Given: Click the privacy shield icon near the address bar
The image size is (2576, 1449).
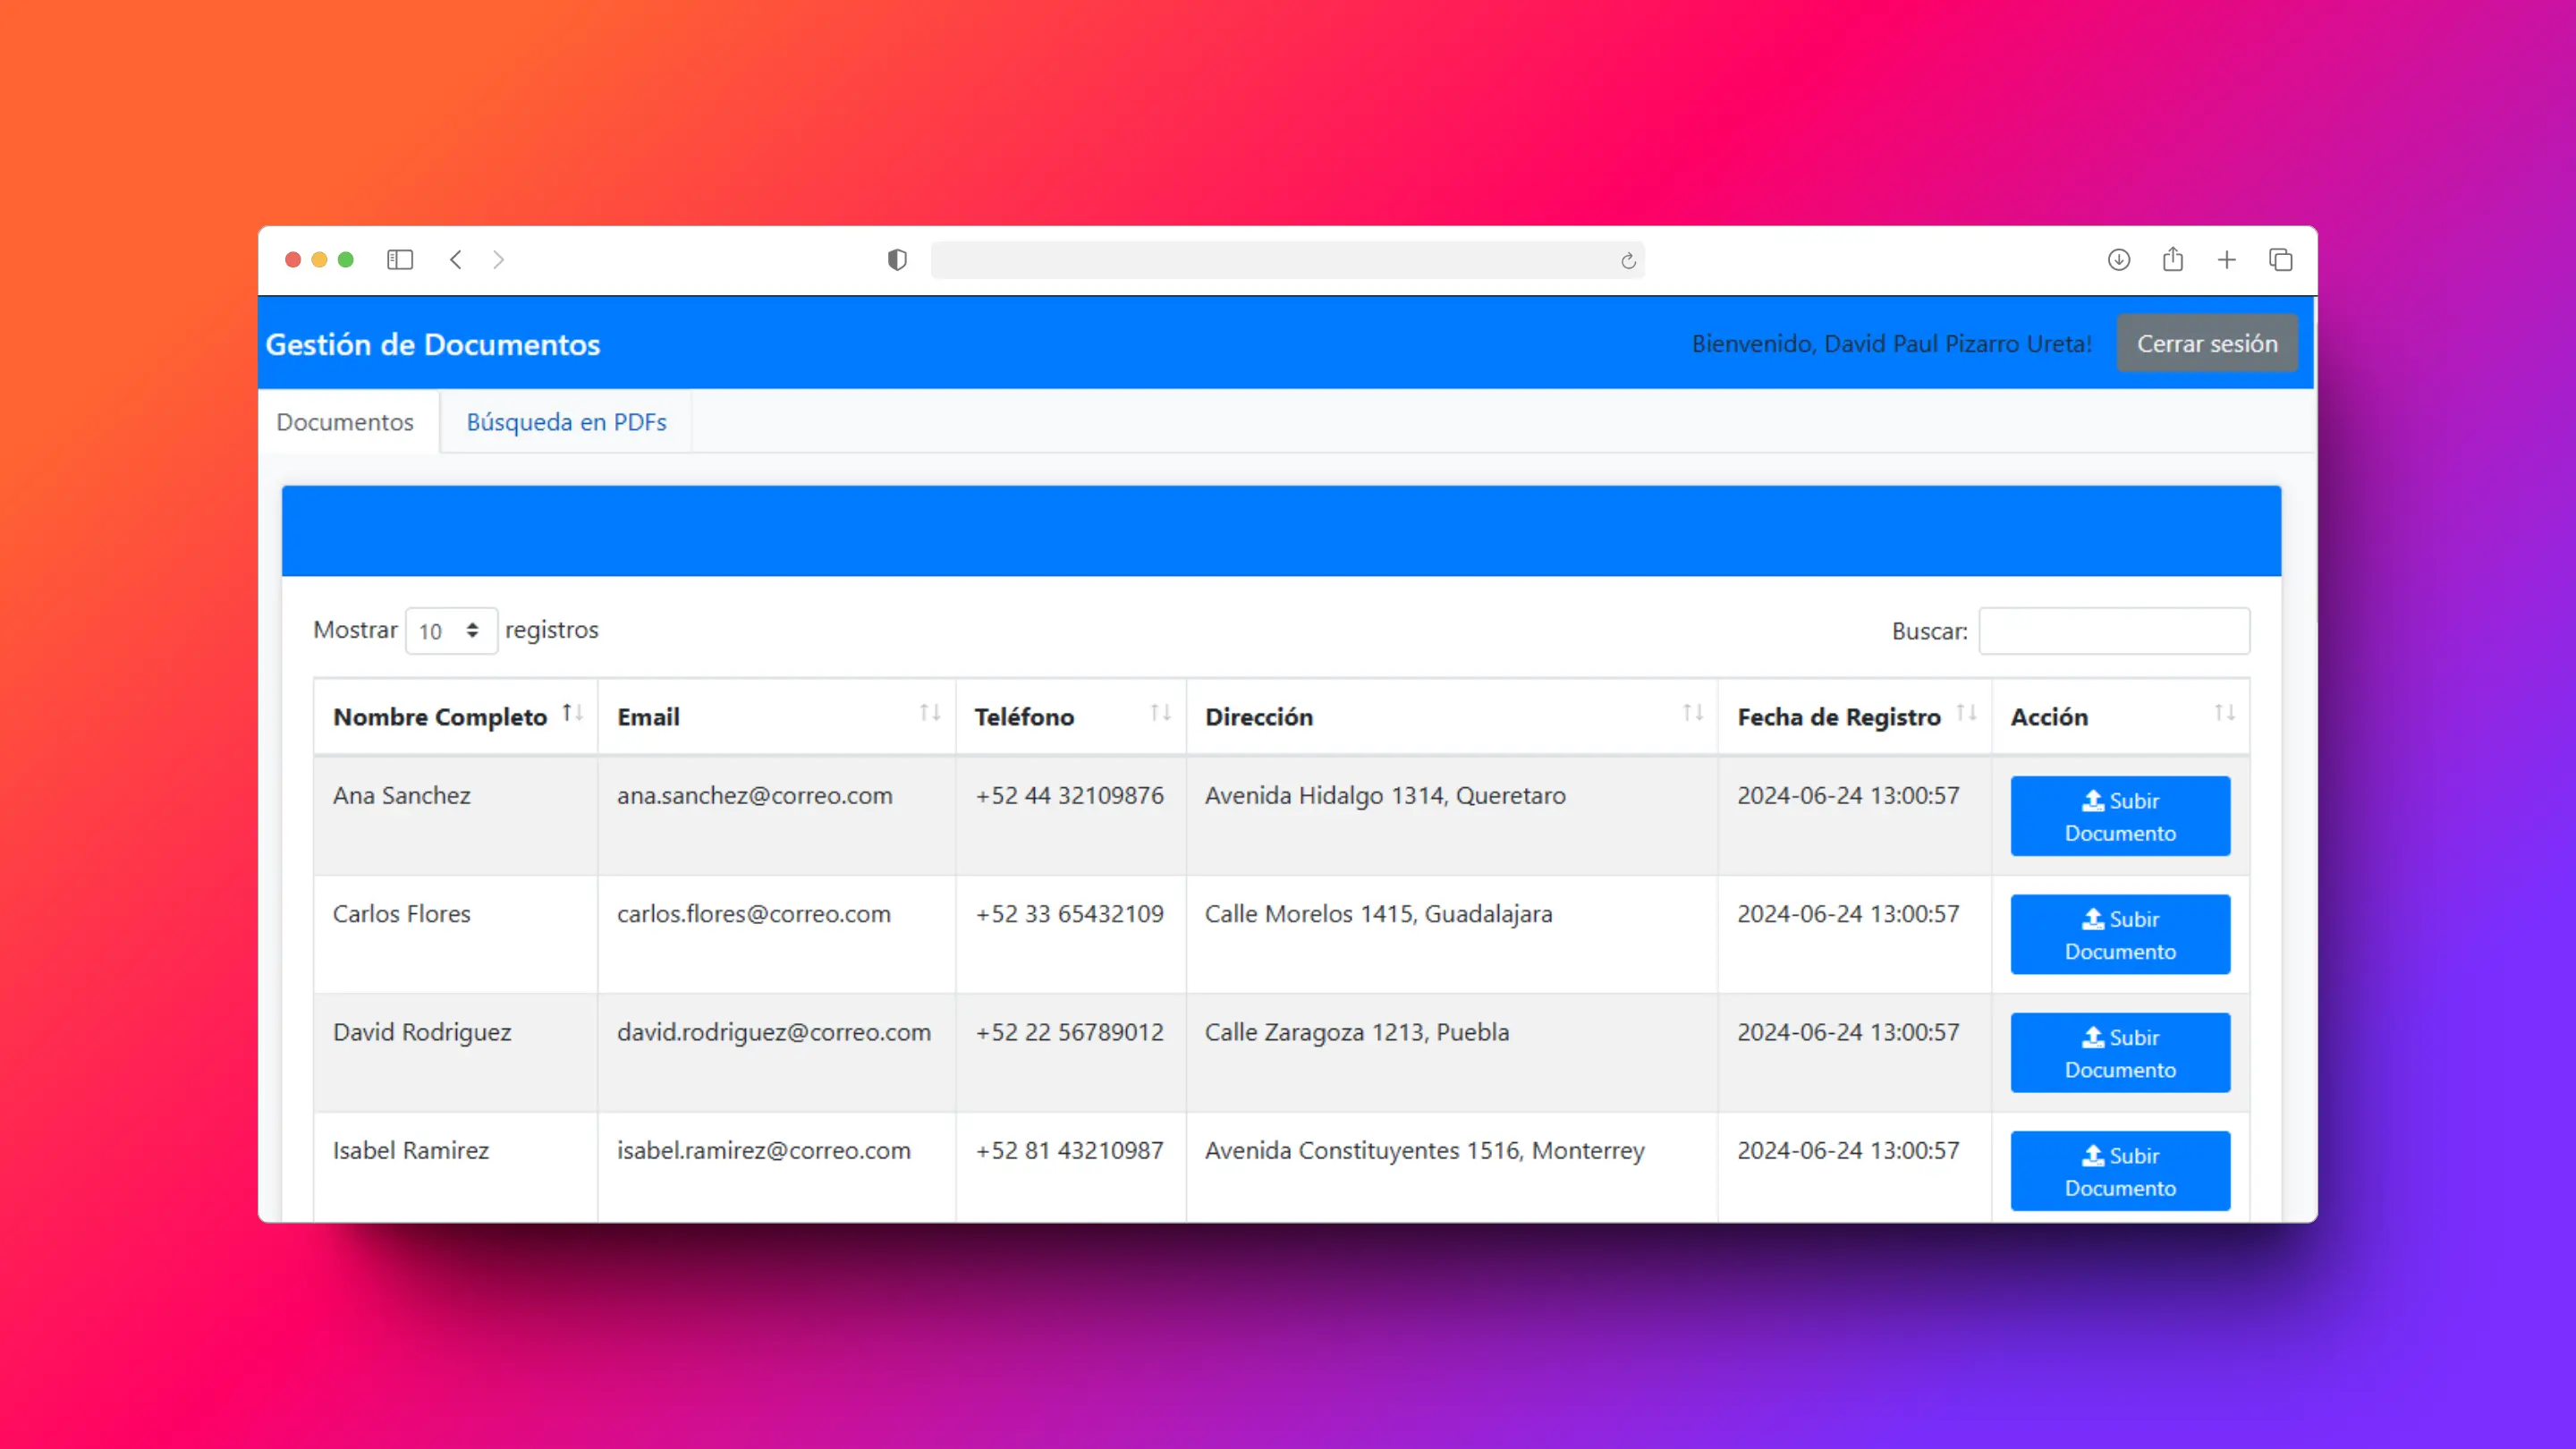Looking at the screenshot, I should [x=897, y=260].
